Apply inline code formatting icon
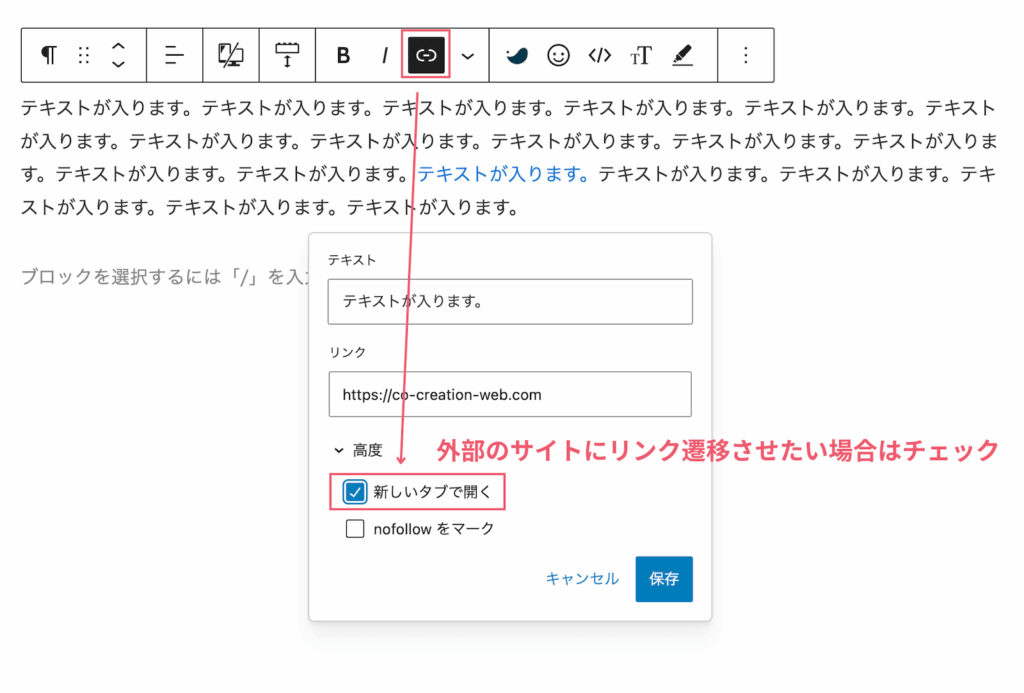The height and width of the screenshot is (693, 1024). (x=600, y=56)
